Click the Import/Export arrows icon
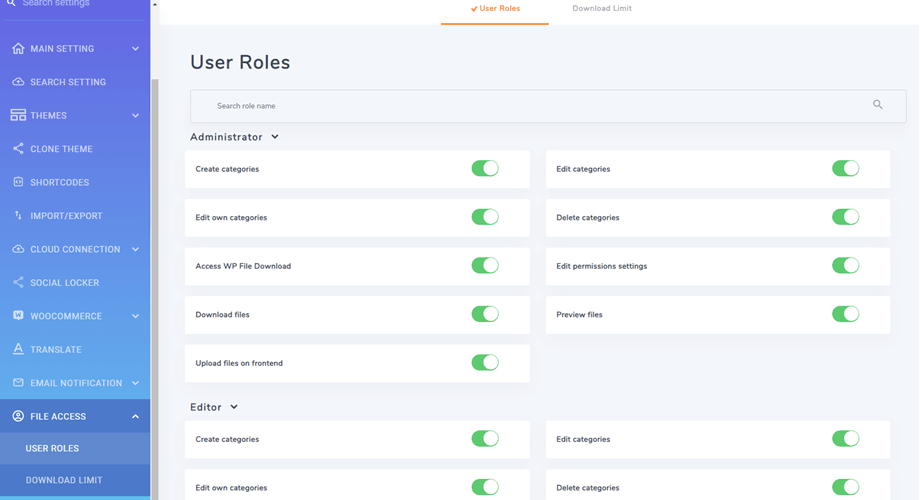 pos(18,216)
